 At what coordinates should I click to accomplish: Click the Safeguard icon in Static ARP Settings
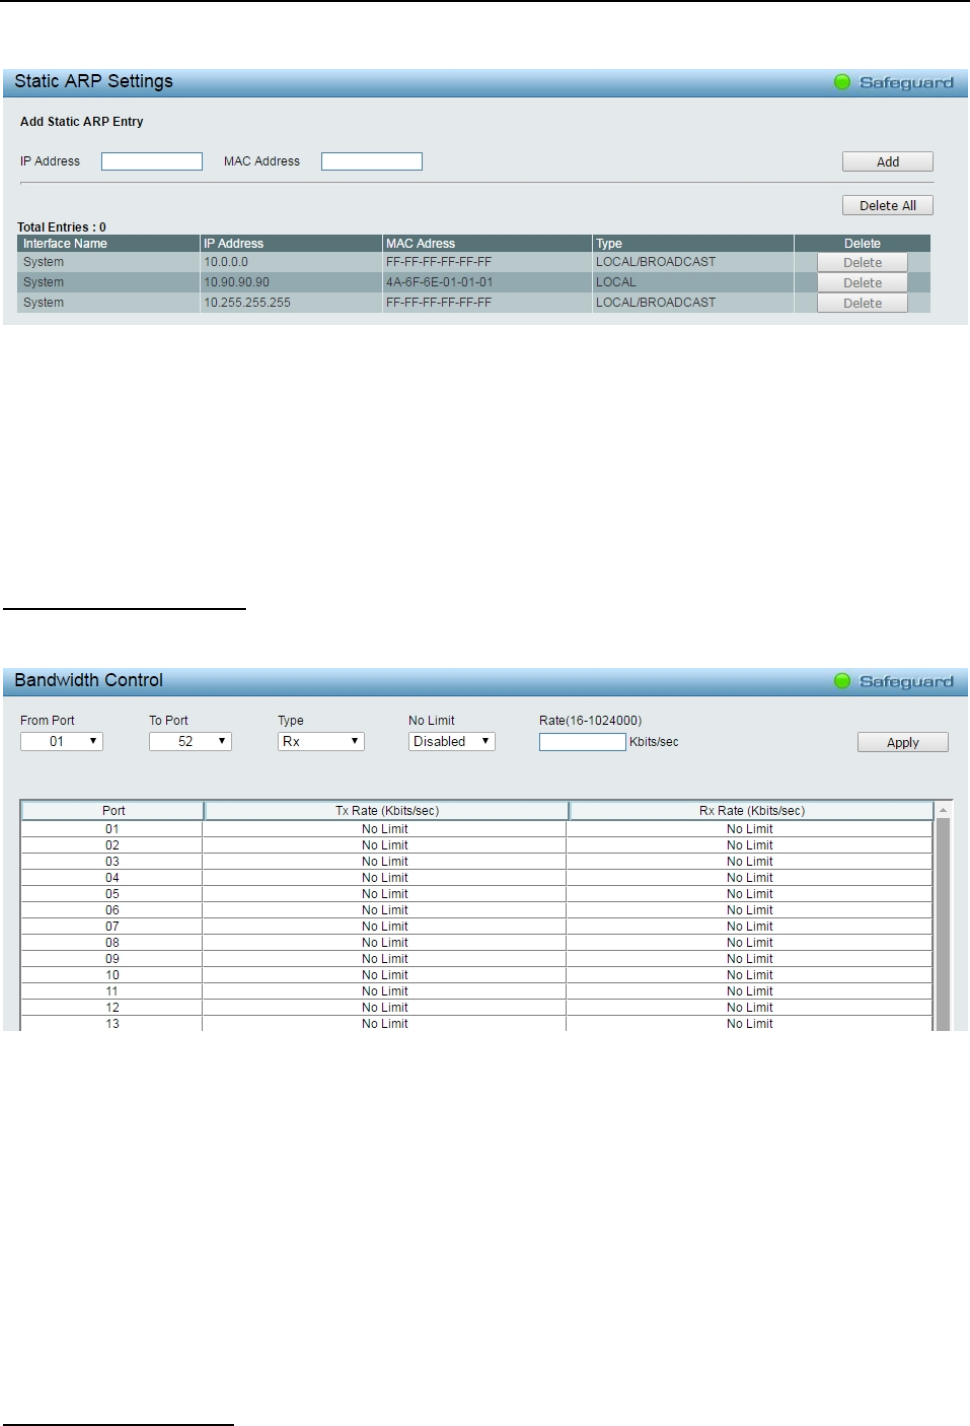(842, 82)
